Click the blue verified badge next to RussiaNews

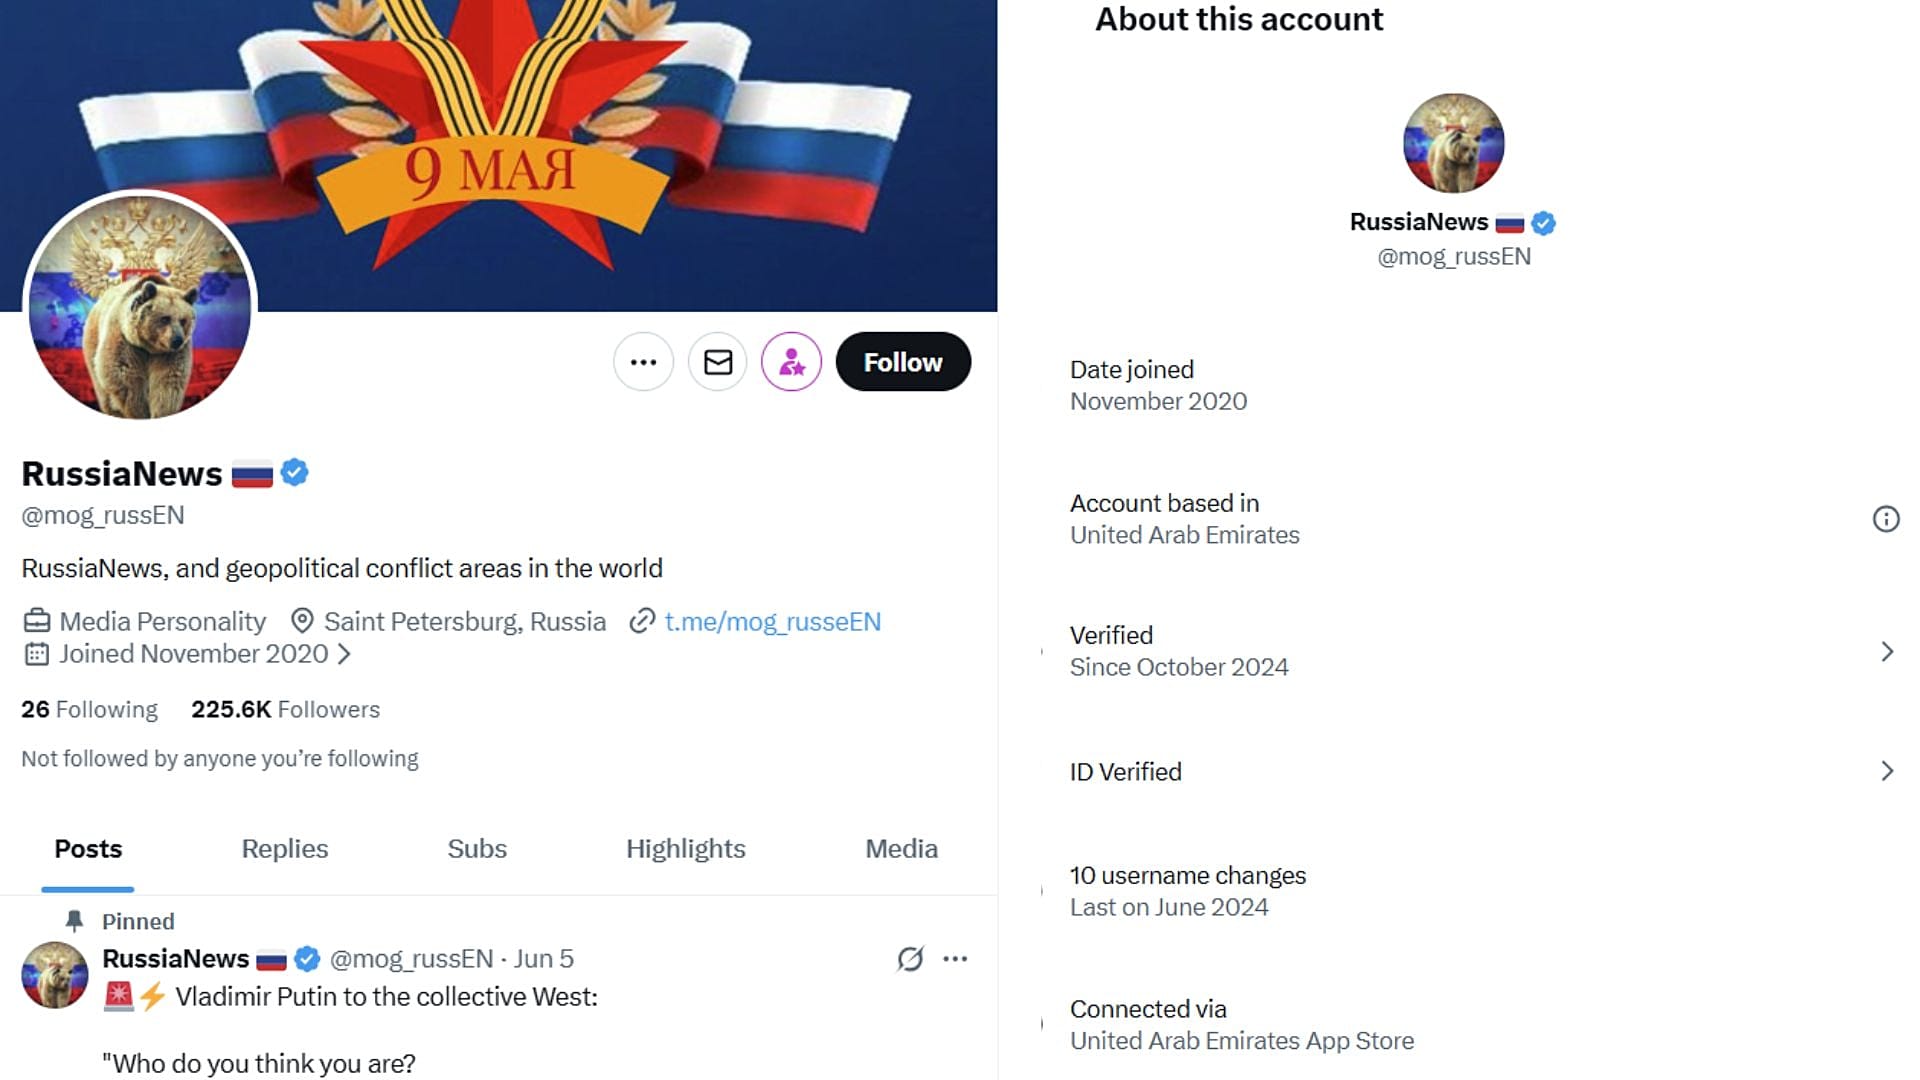click(292, 473)
